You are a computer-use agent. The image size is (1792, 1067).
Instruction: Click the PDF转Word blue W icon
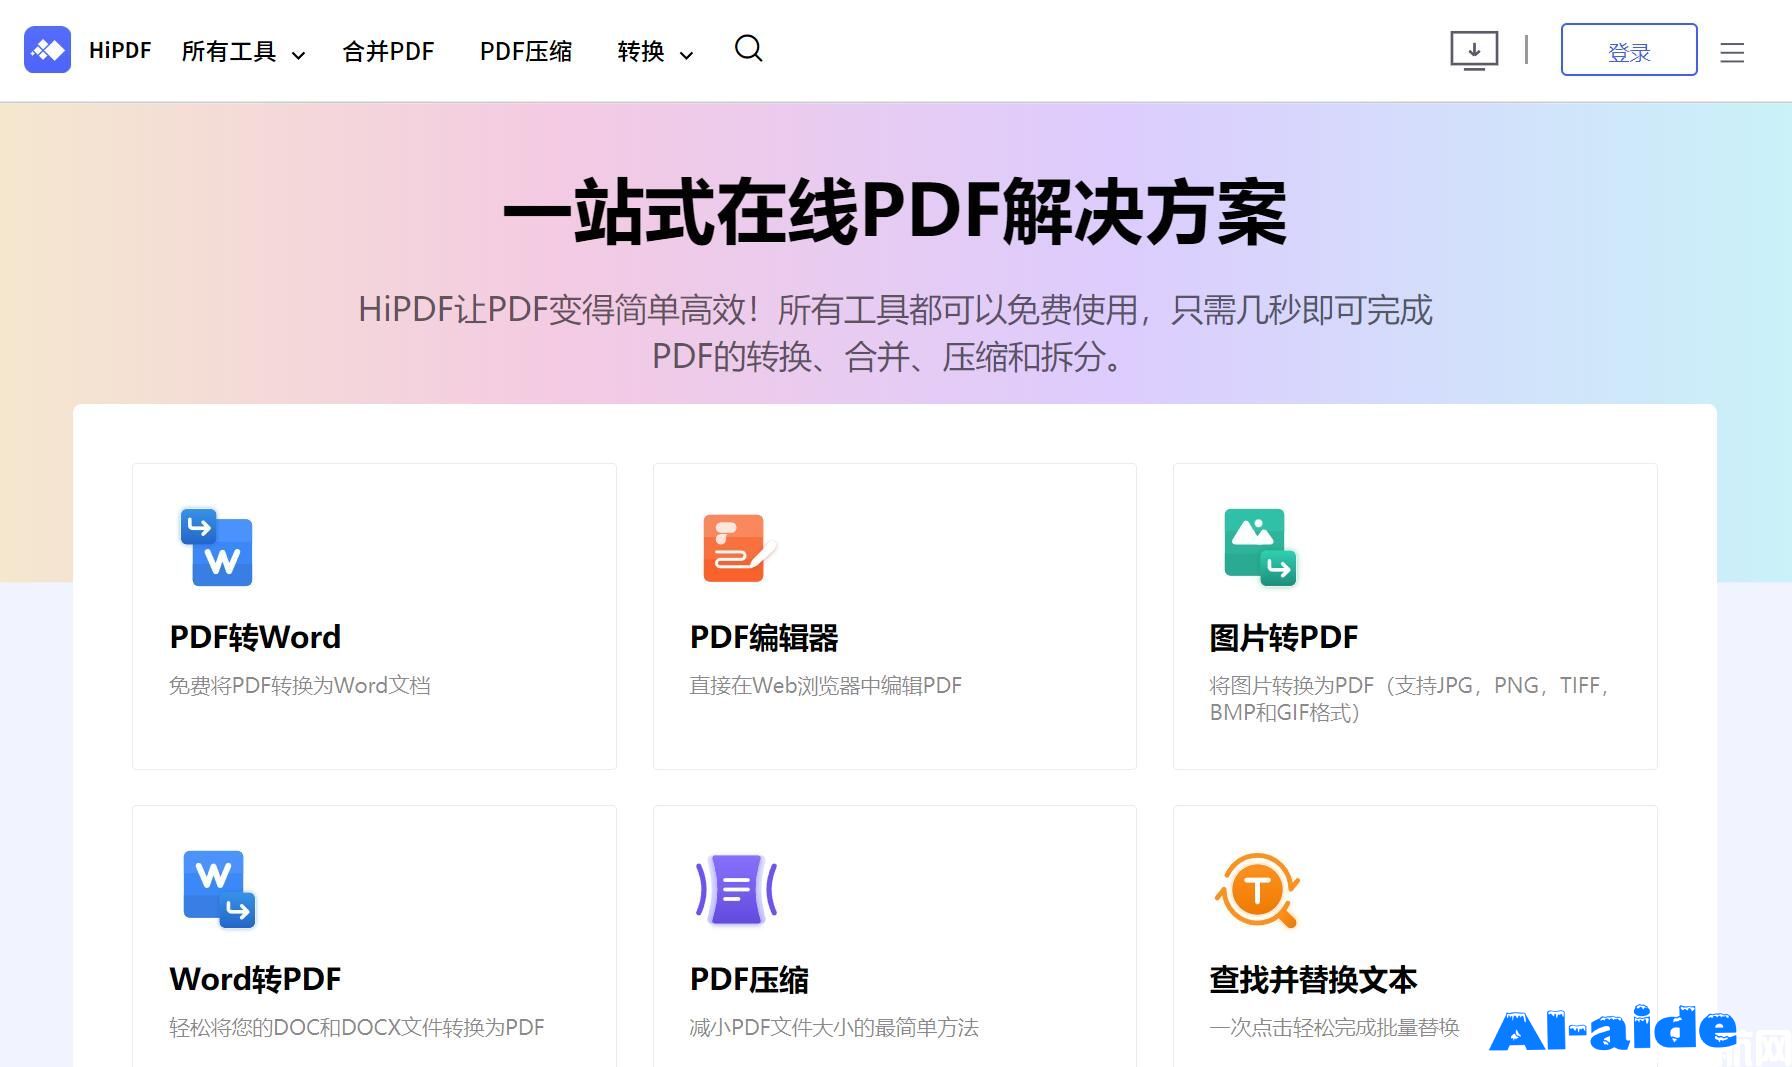coord(217,547)
